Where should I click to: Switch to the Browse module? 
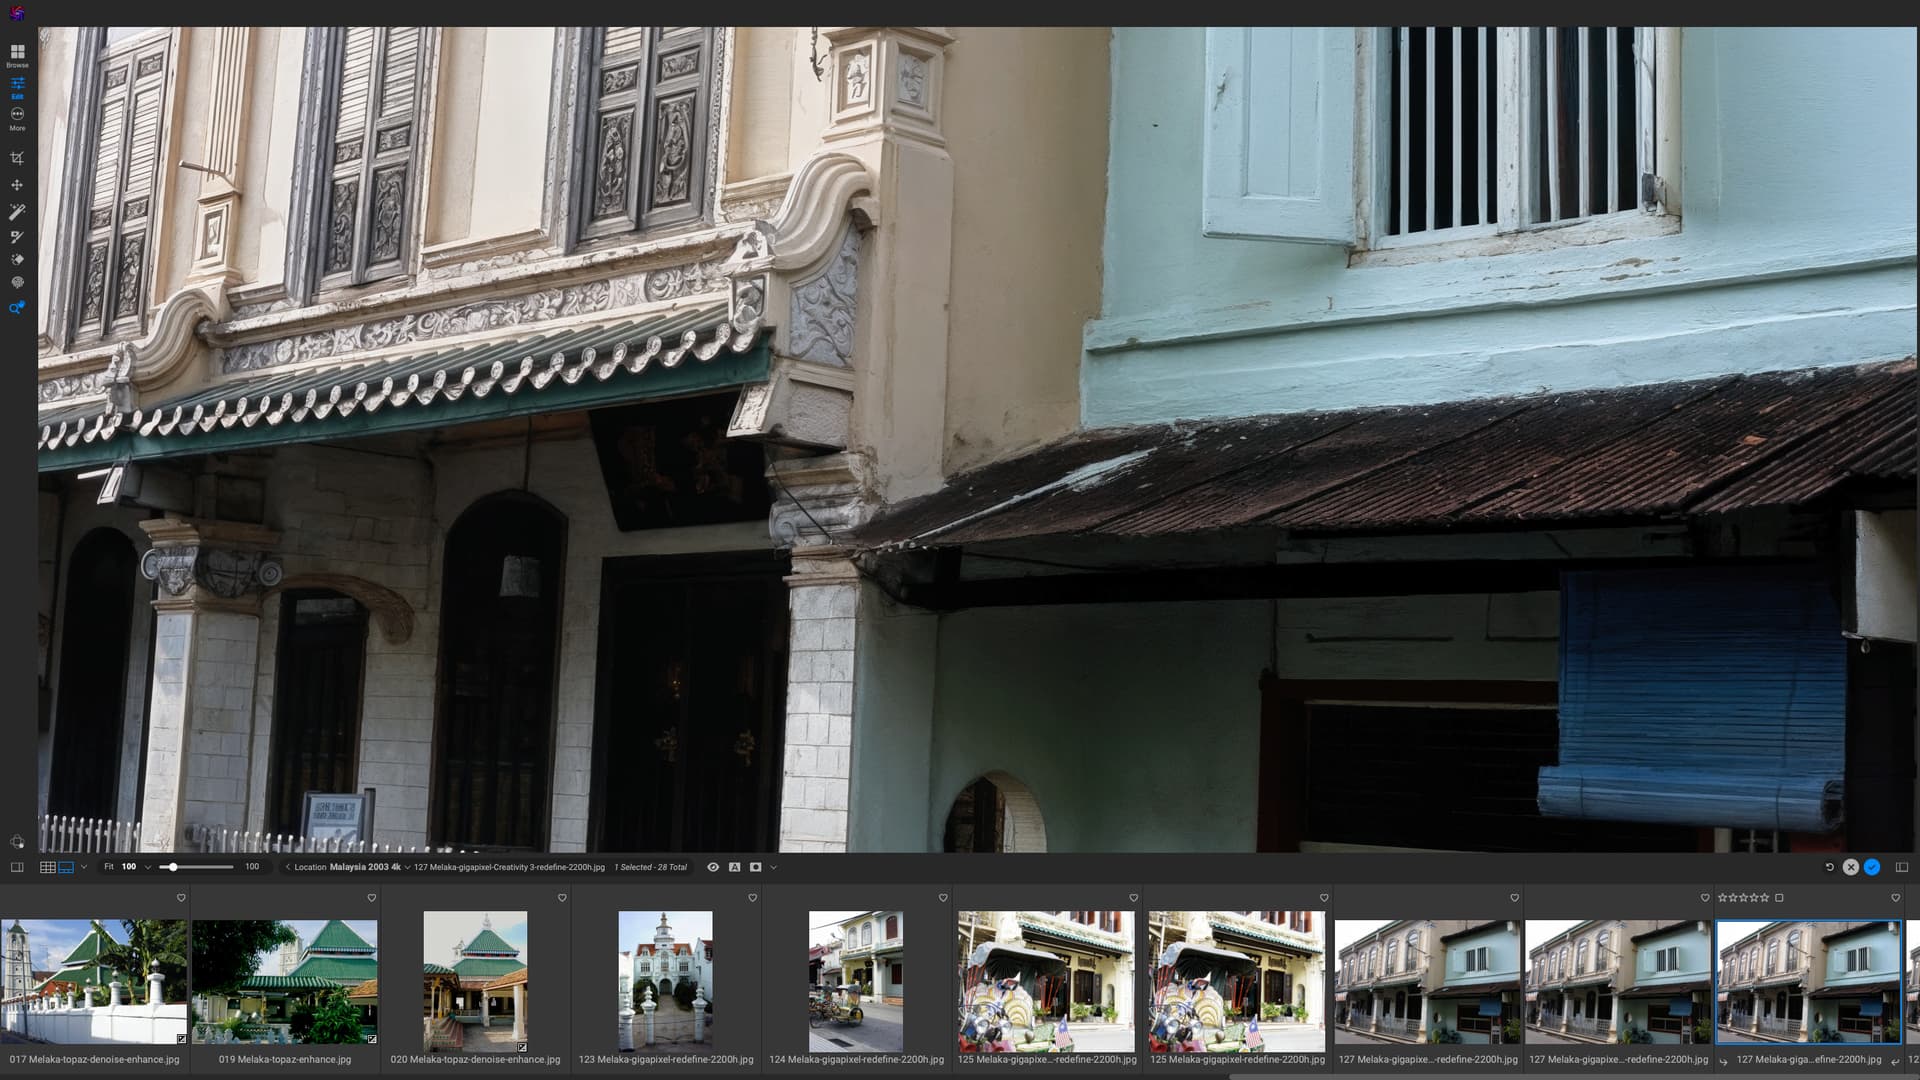click(x=17, y=54)
